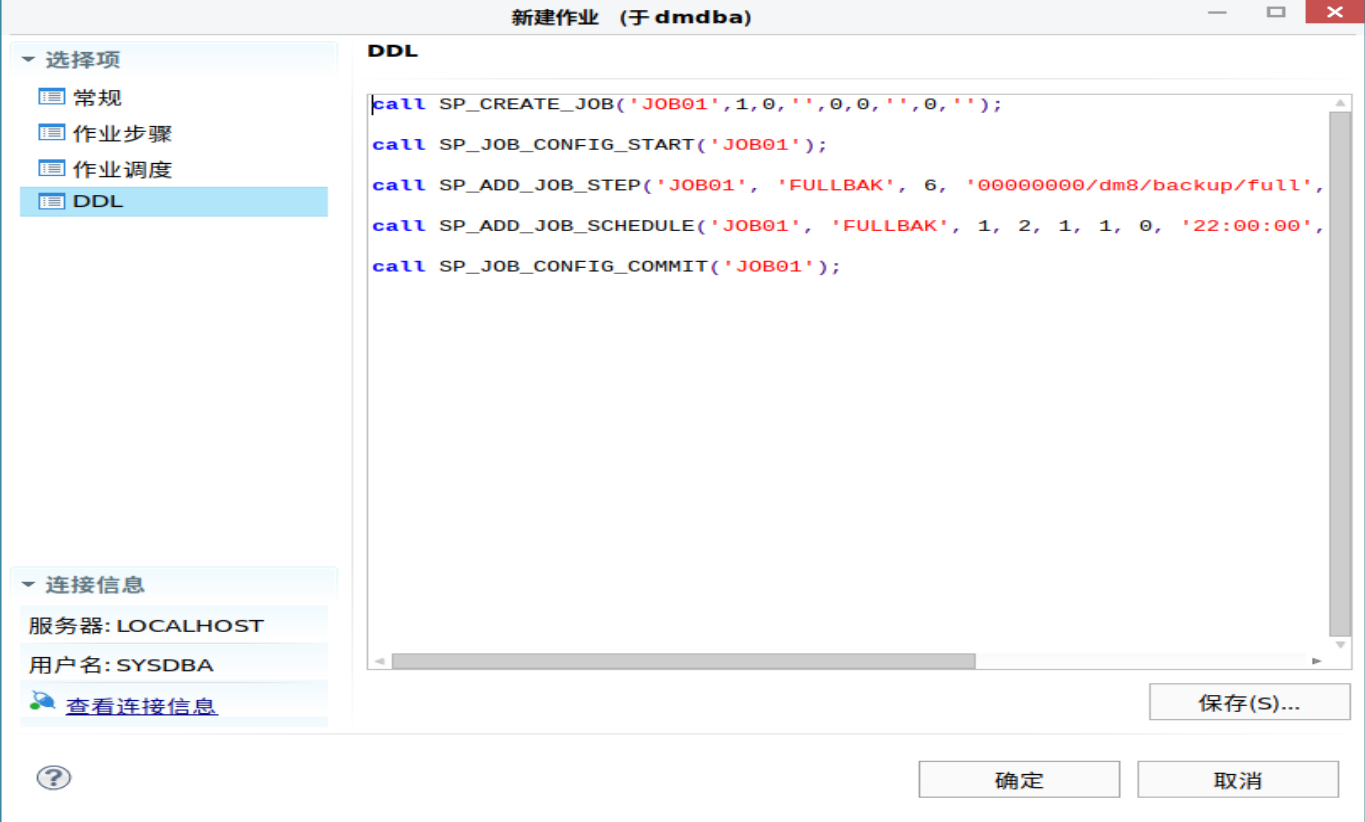
Task: Collapse the 连接信息 section
Action: (28, 585)
